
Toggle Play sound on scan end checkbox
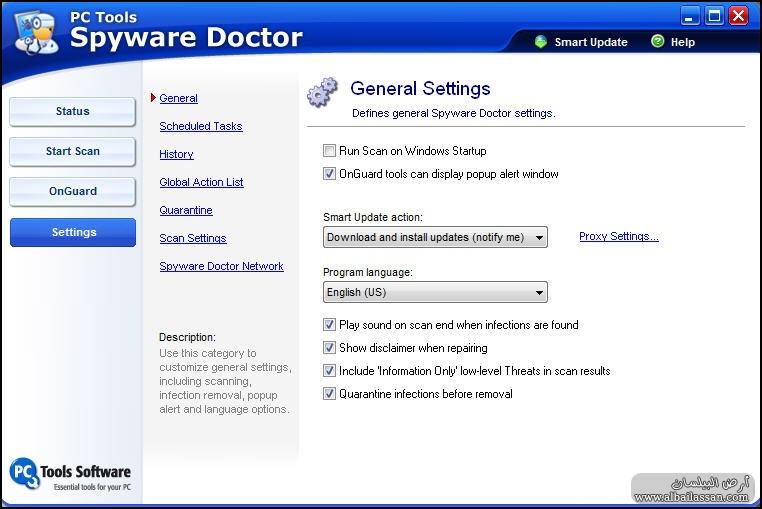click(x=329, y=324)
